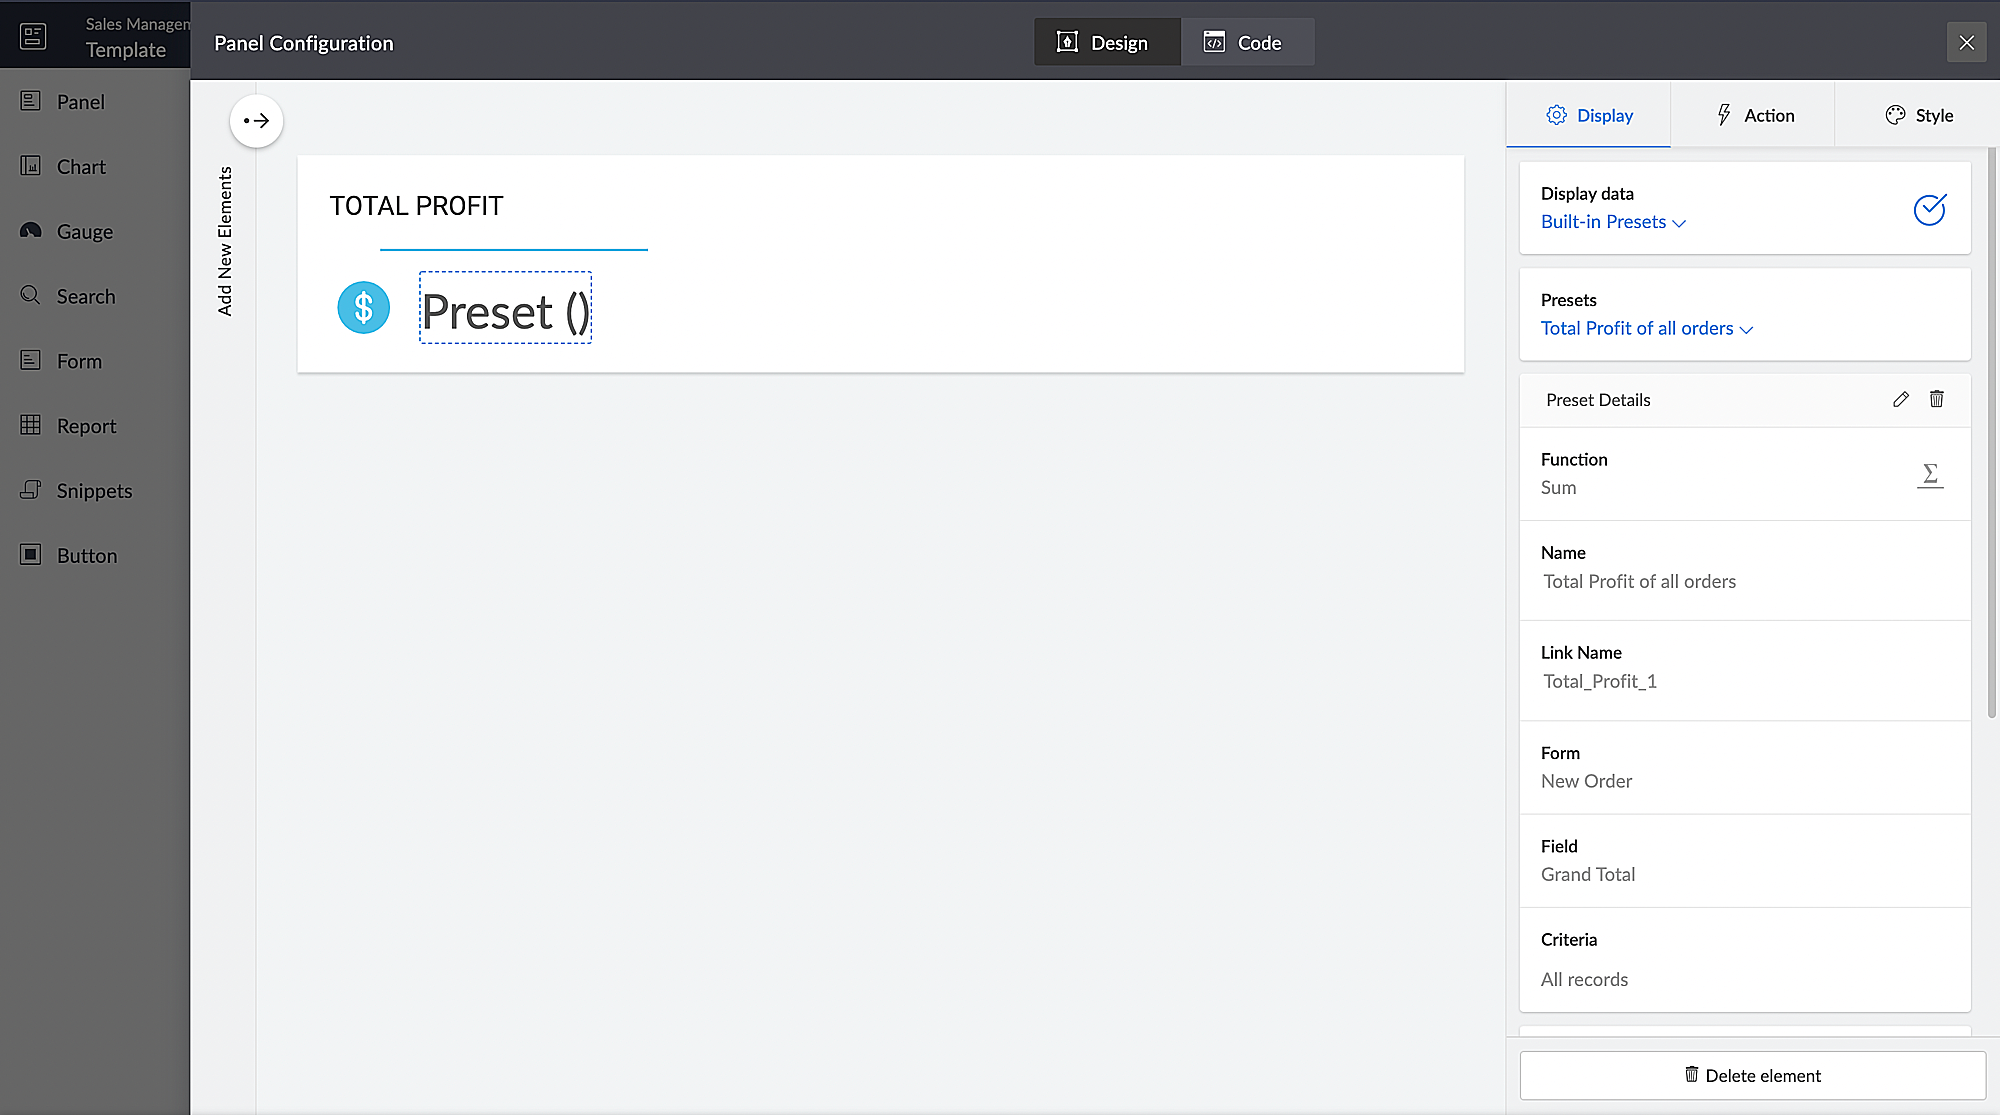Click the blue dollar sign icon
This screenshot has height=1115, width=2000.
363,308
